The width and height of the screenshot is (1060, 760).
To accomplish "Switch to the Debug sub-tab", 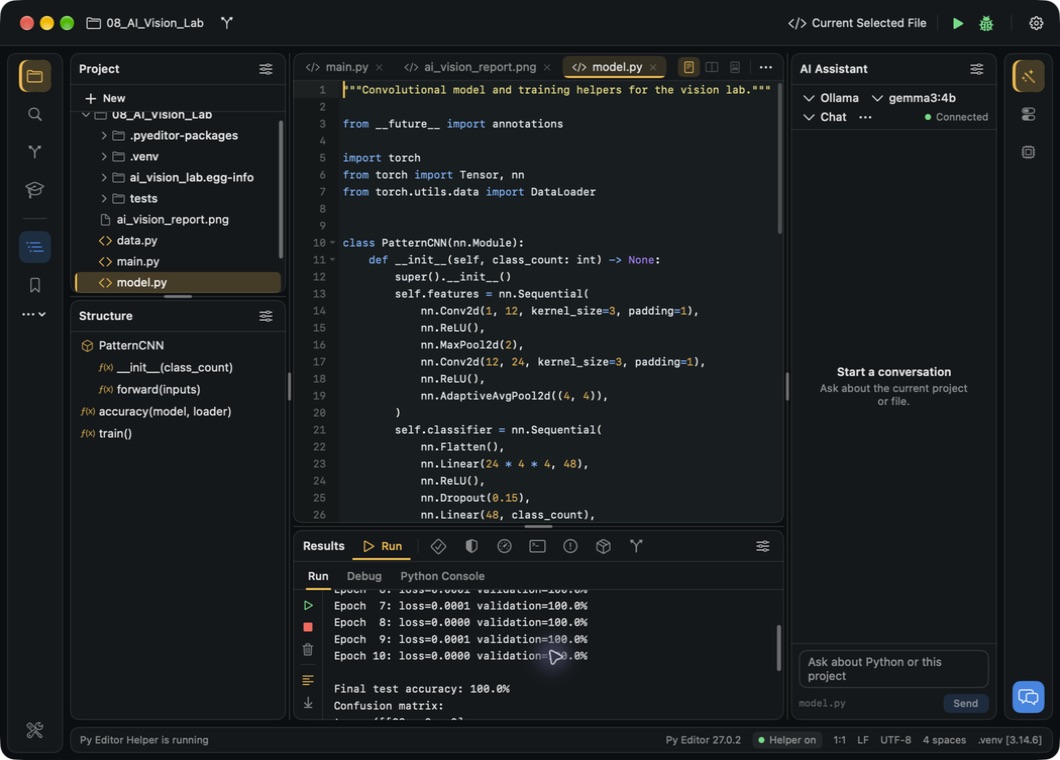I will click(x=364, y=576).
